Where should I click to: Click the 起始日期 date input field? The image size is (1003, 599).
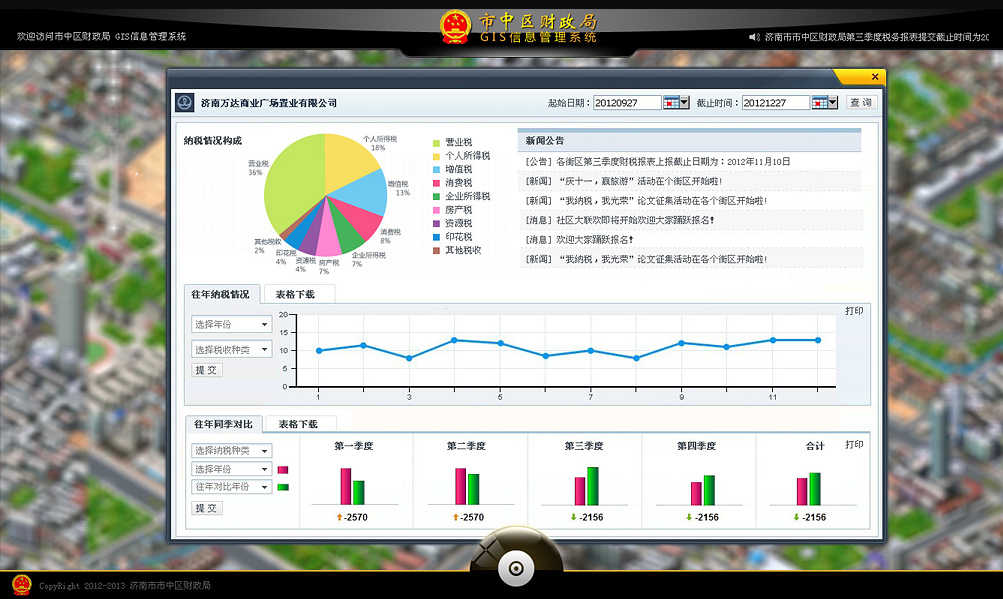point(626,103)
